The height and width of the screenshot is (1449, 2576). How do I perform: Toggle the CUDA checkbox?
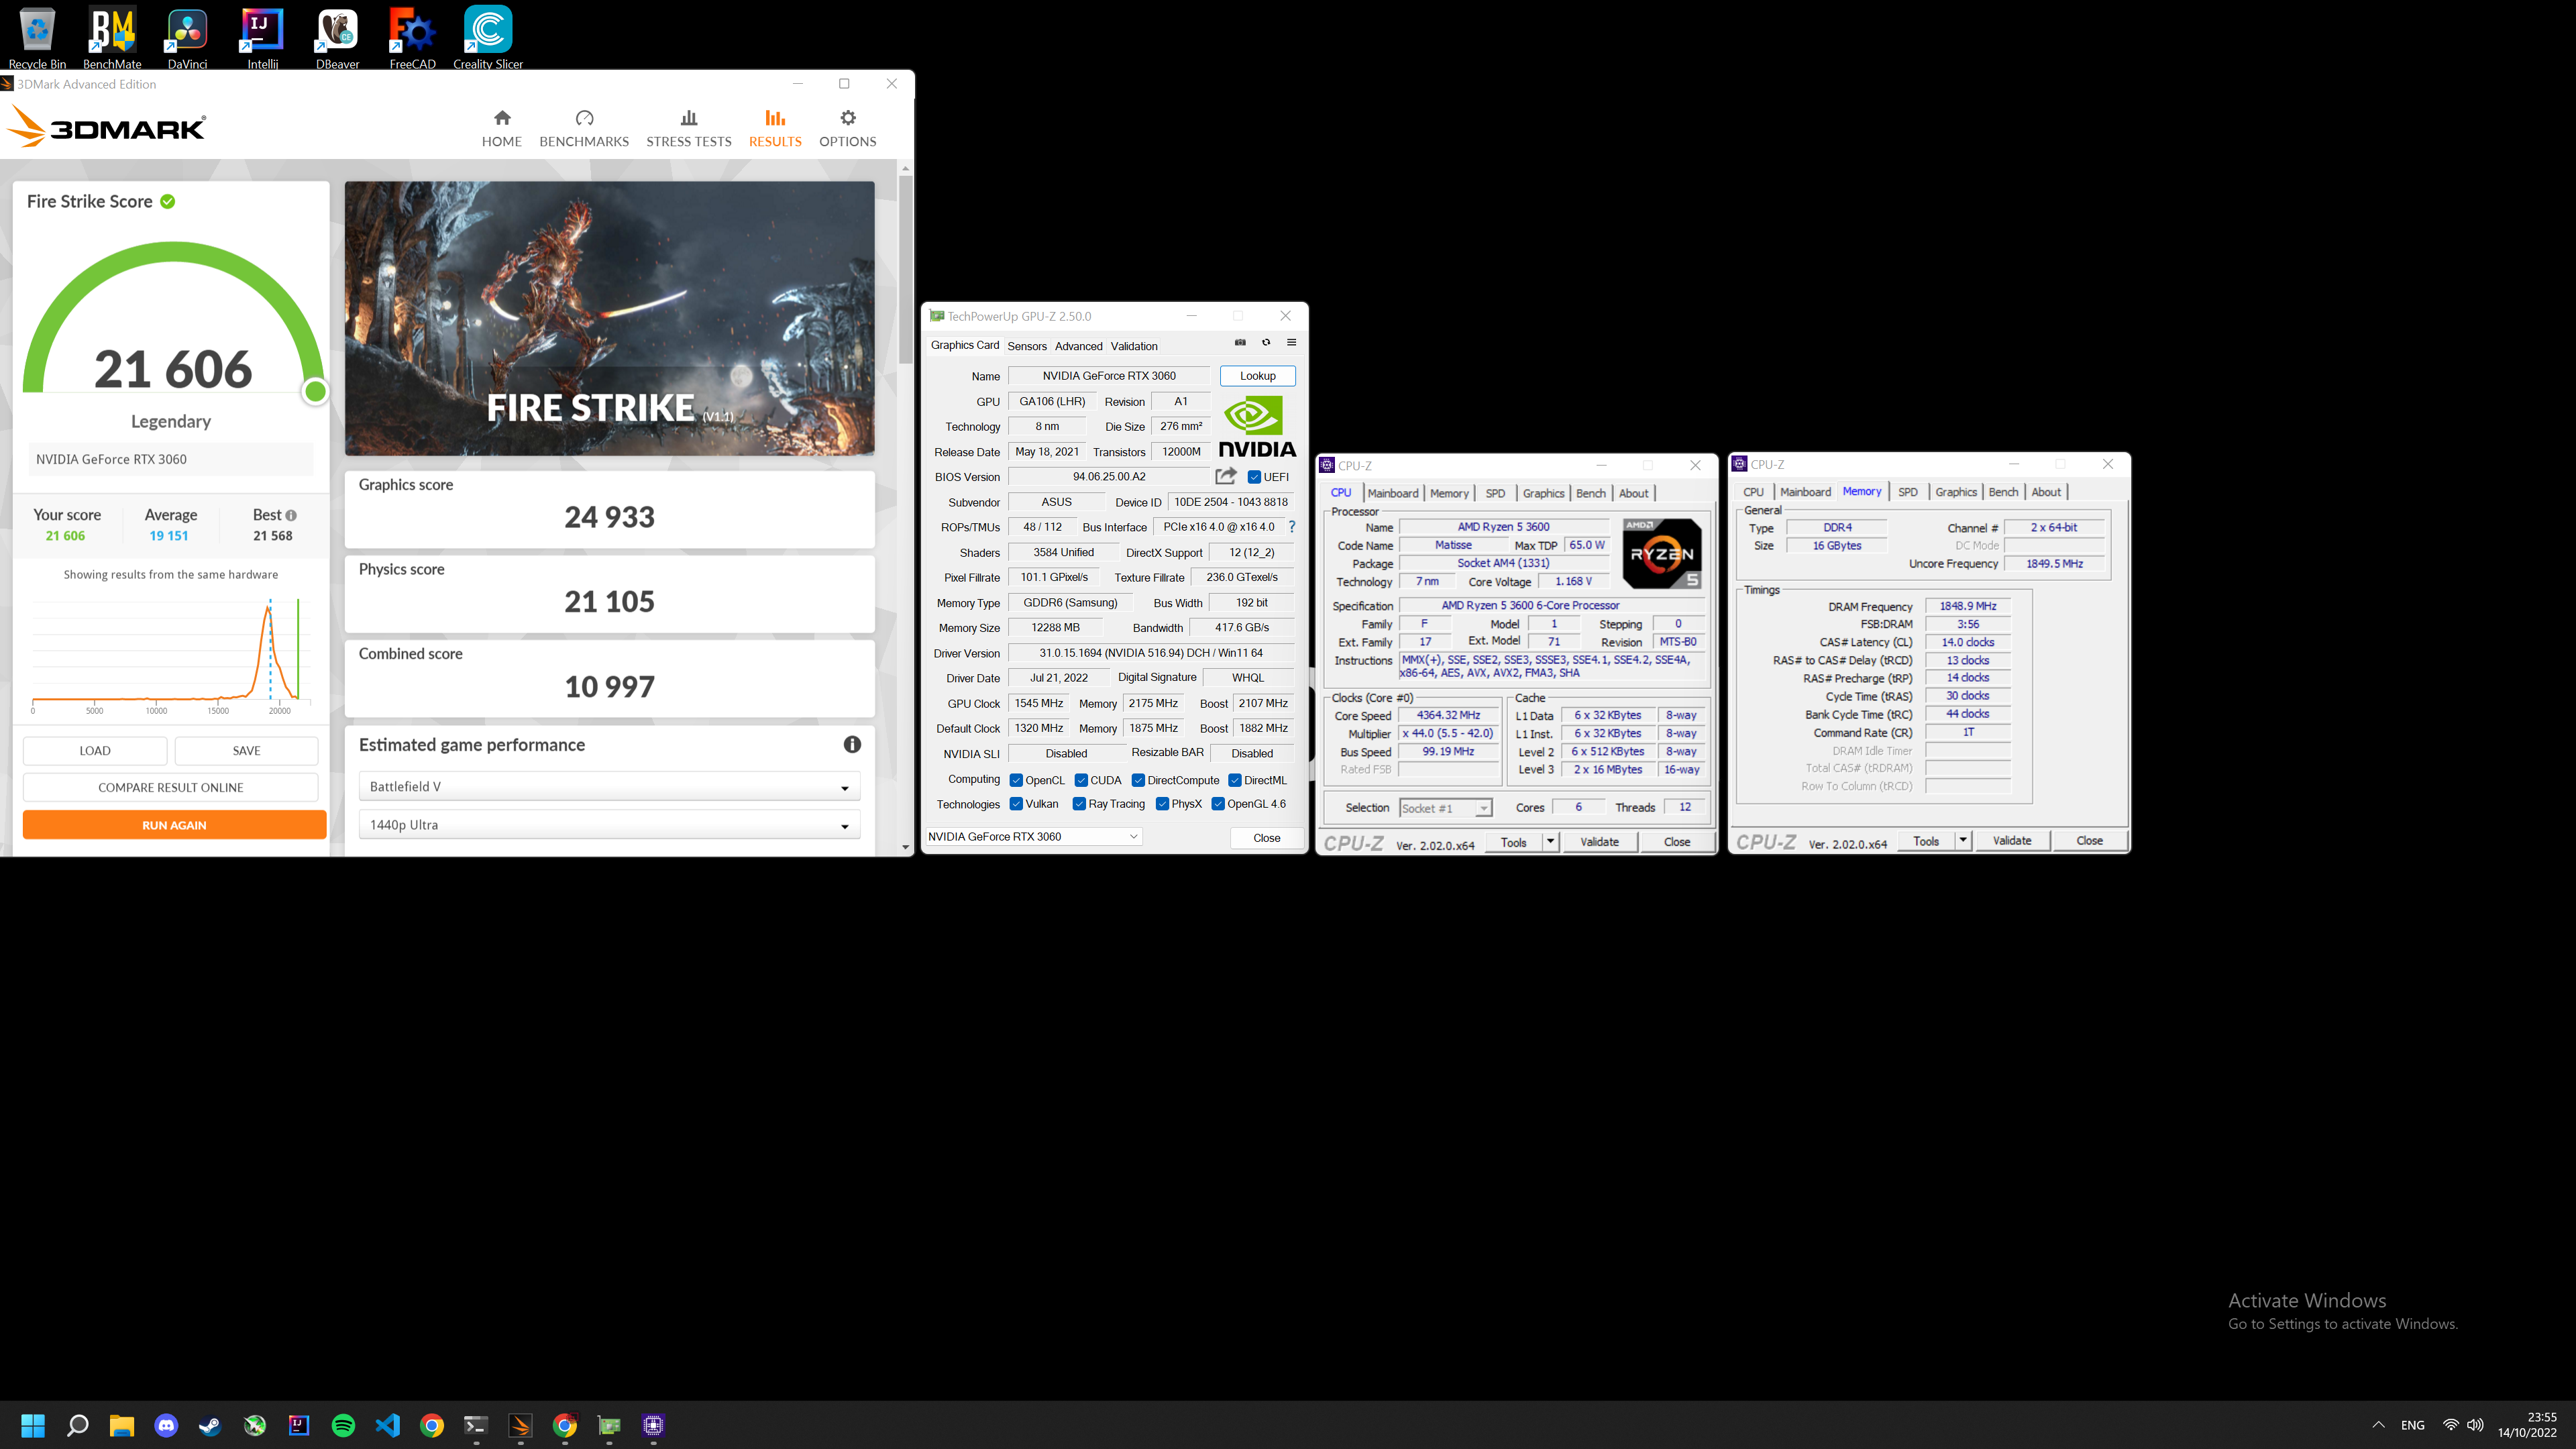(1081, 780)
